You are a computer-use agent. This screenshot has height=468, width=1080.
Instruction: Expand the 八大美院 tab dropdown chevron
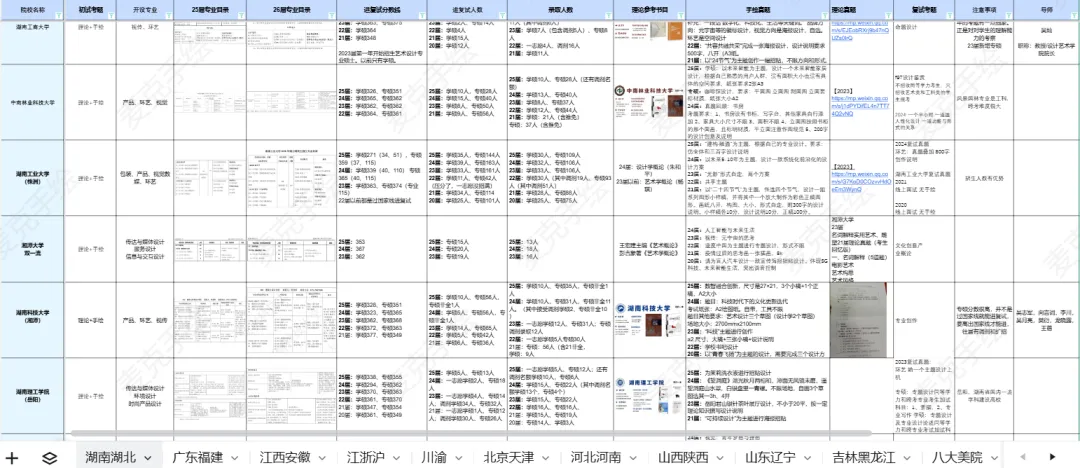(997, 458)
